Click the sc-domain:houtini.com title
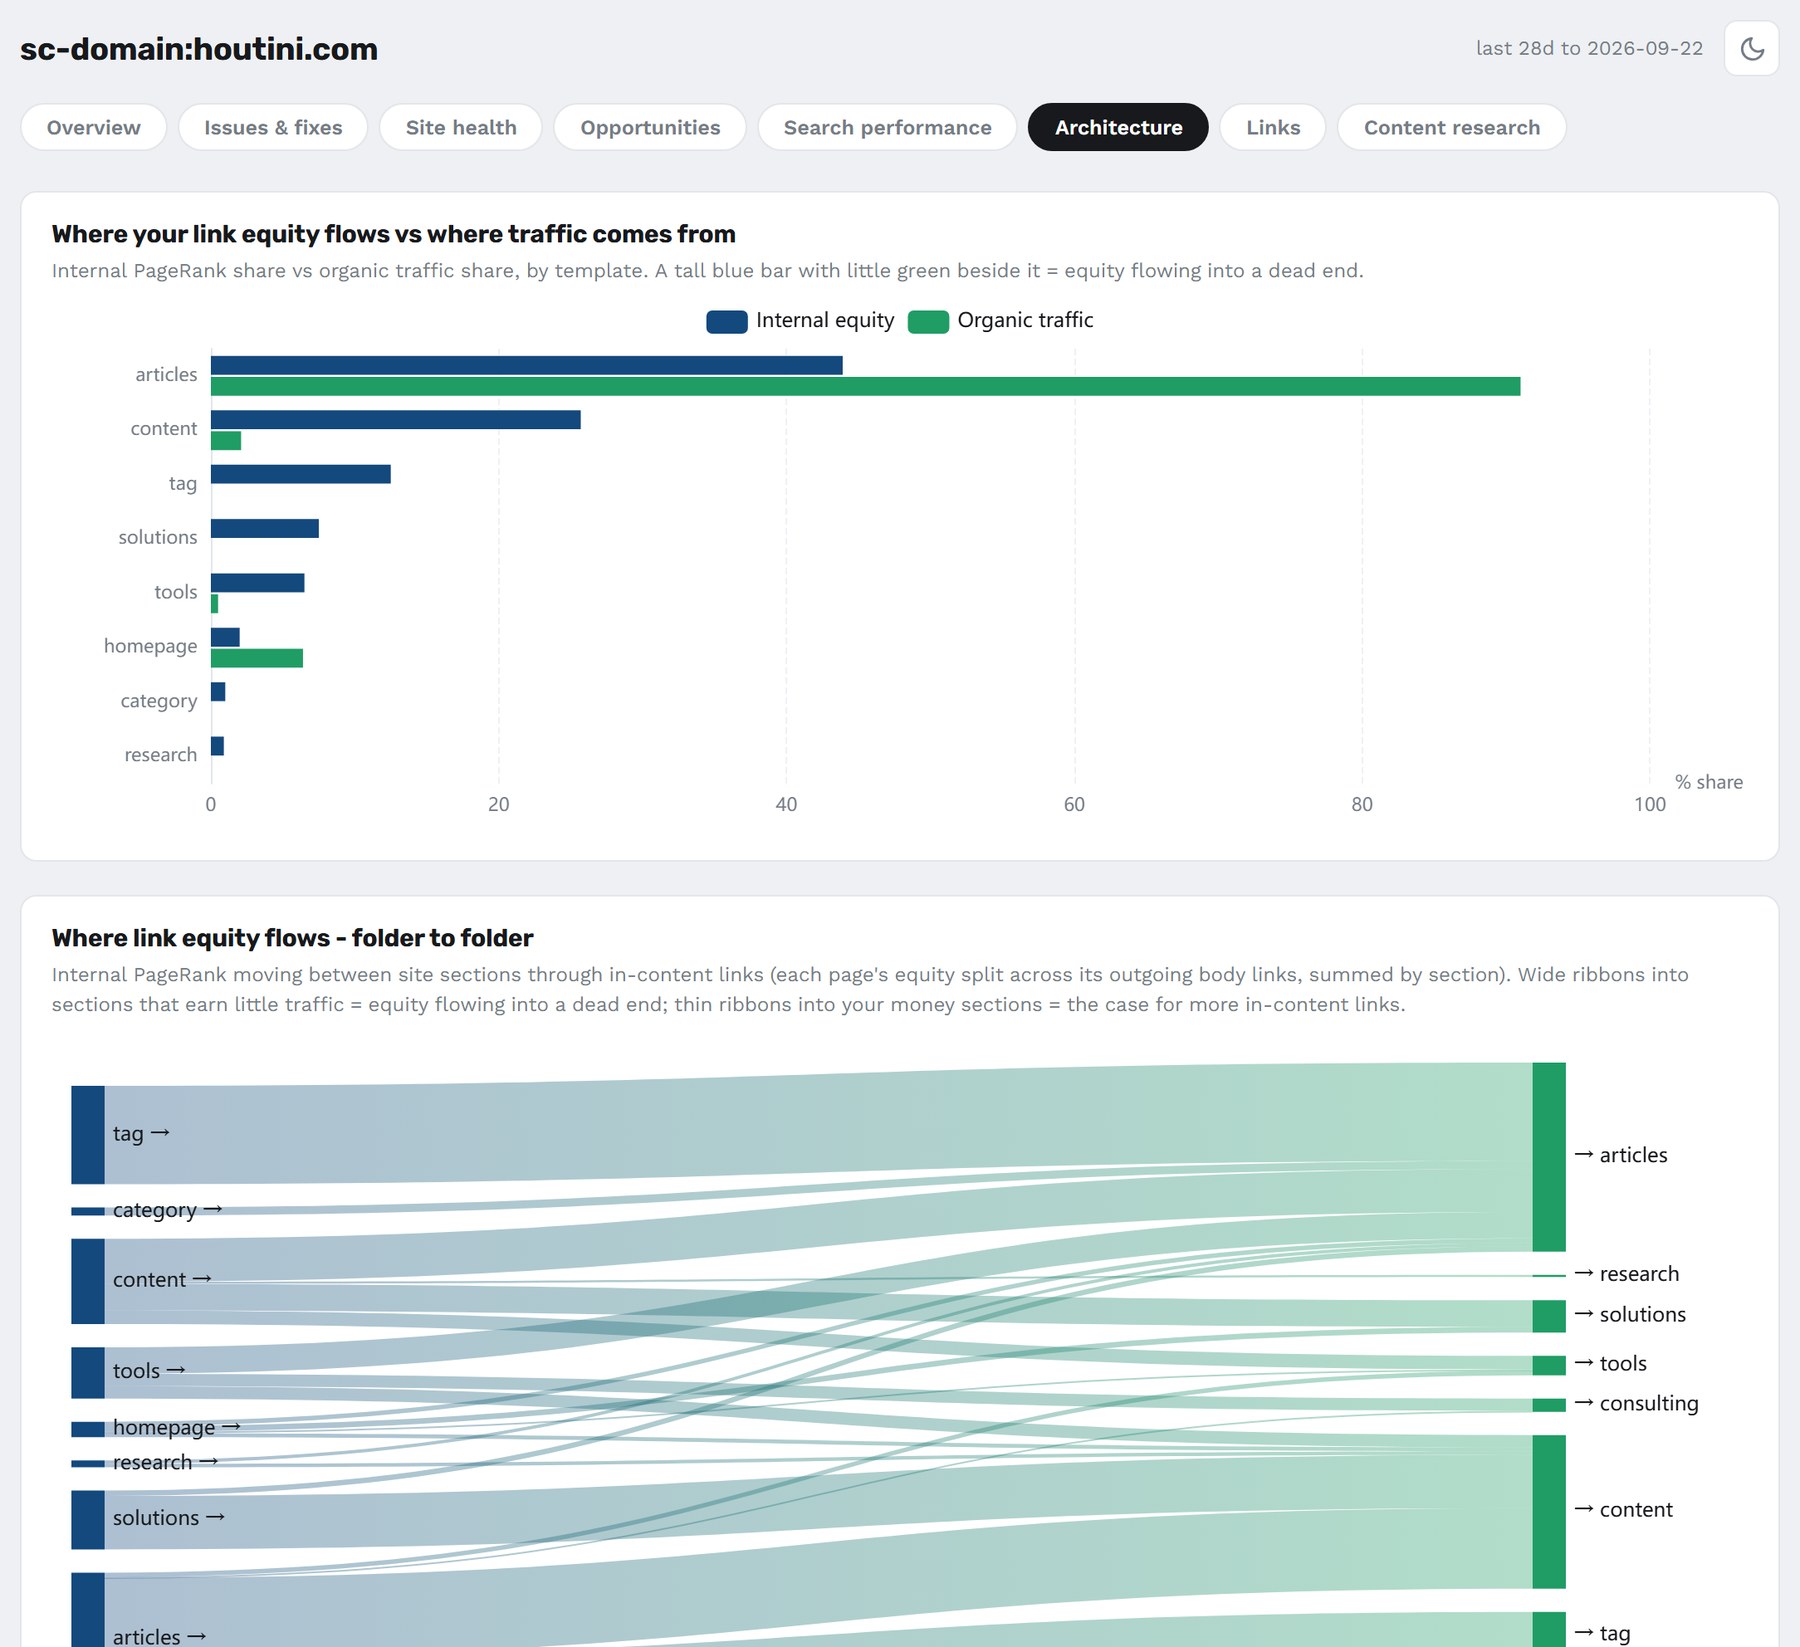Screen dimensions: 1800x1647 tap(199, 49)
